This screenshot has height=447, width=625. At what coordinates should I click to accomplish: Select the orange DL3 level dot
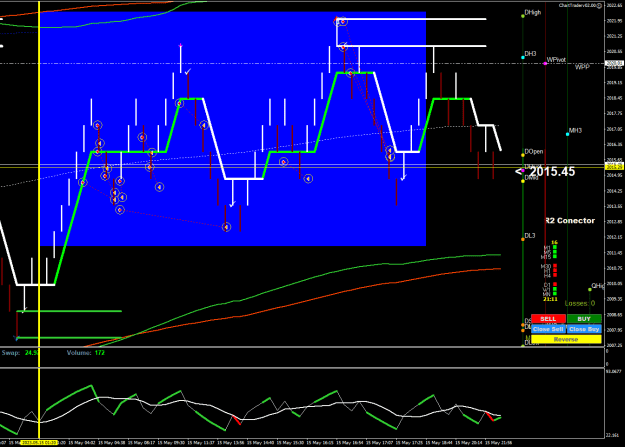pyautogui.click(x=523, y=239)
